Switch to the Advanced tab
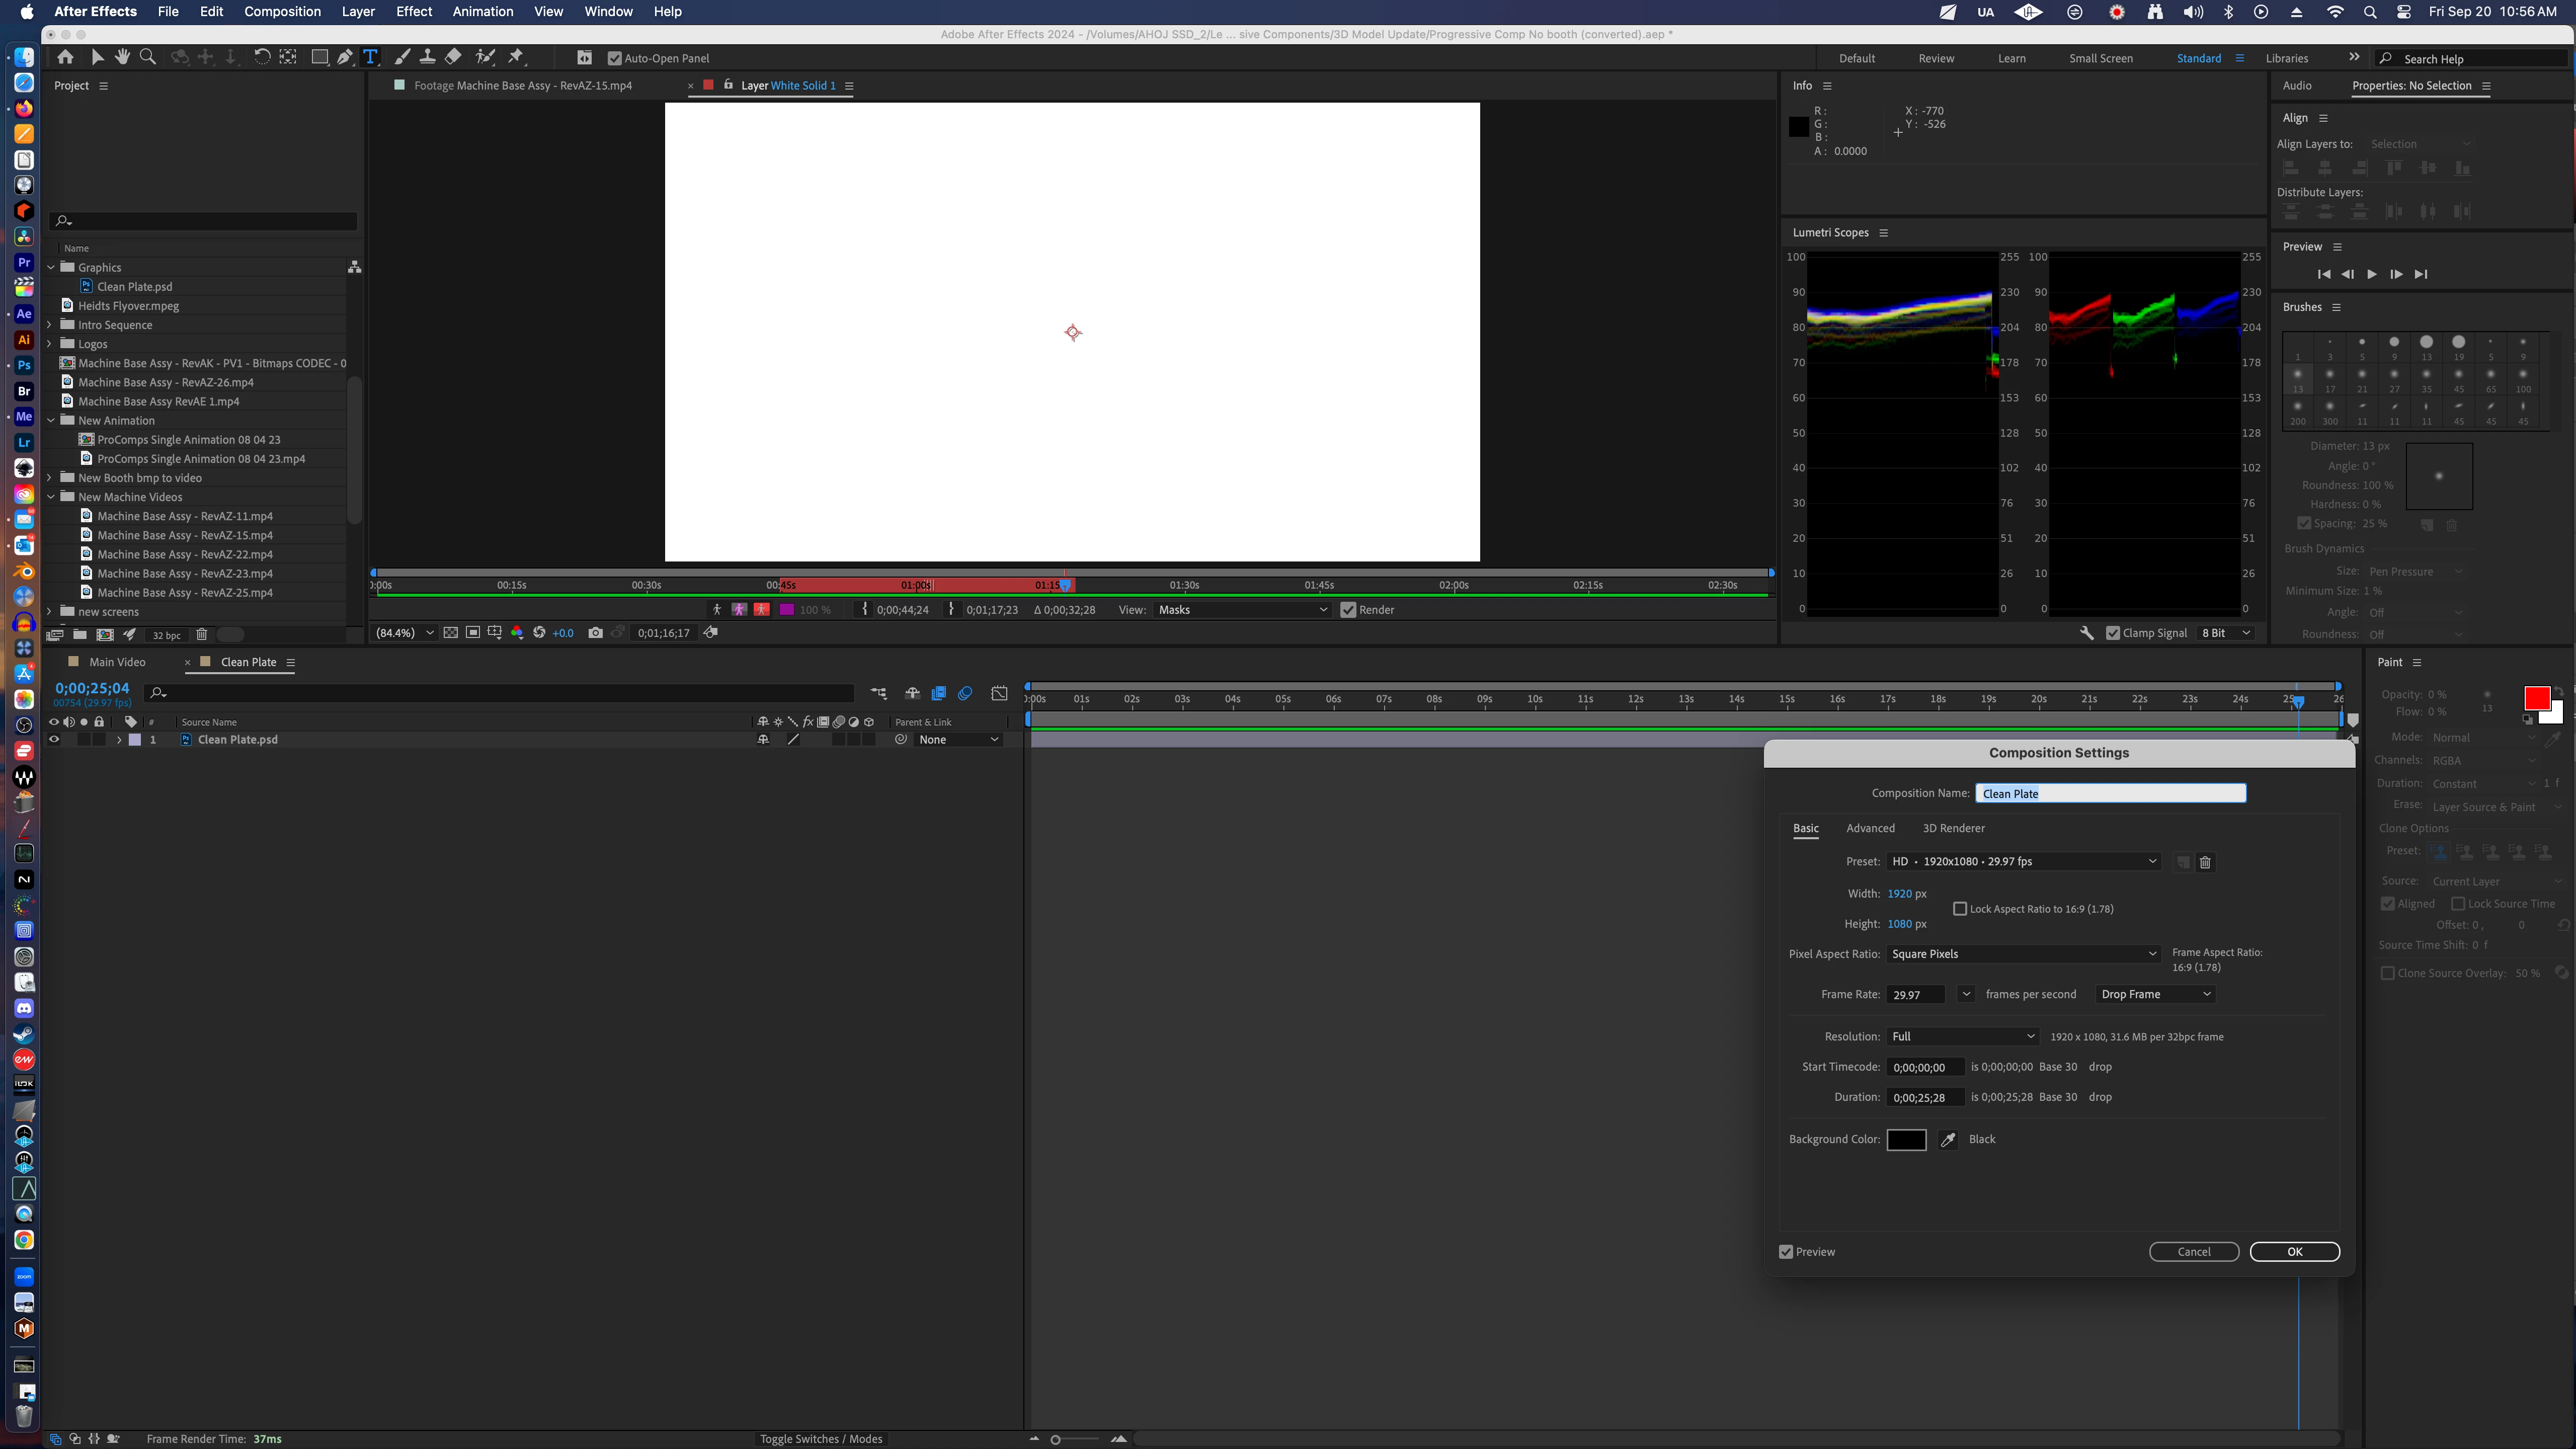This screenshot has width=2576, height=1449. click(1870, 828)
